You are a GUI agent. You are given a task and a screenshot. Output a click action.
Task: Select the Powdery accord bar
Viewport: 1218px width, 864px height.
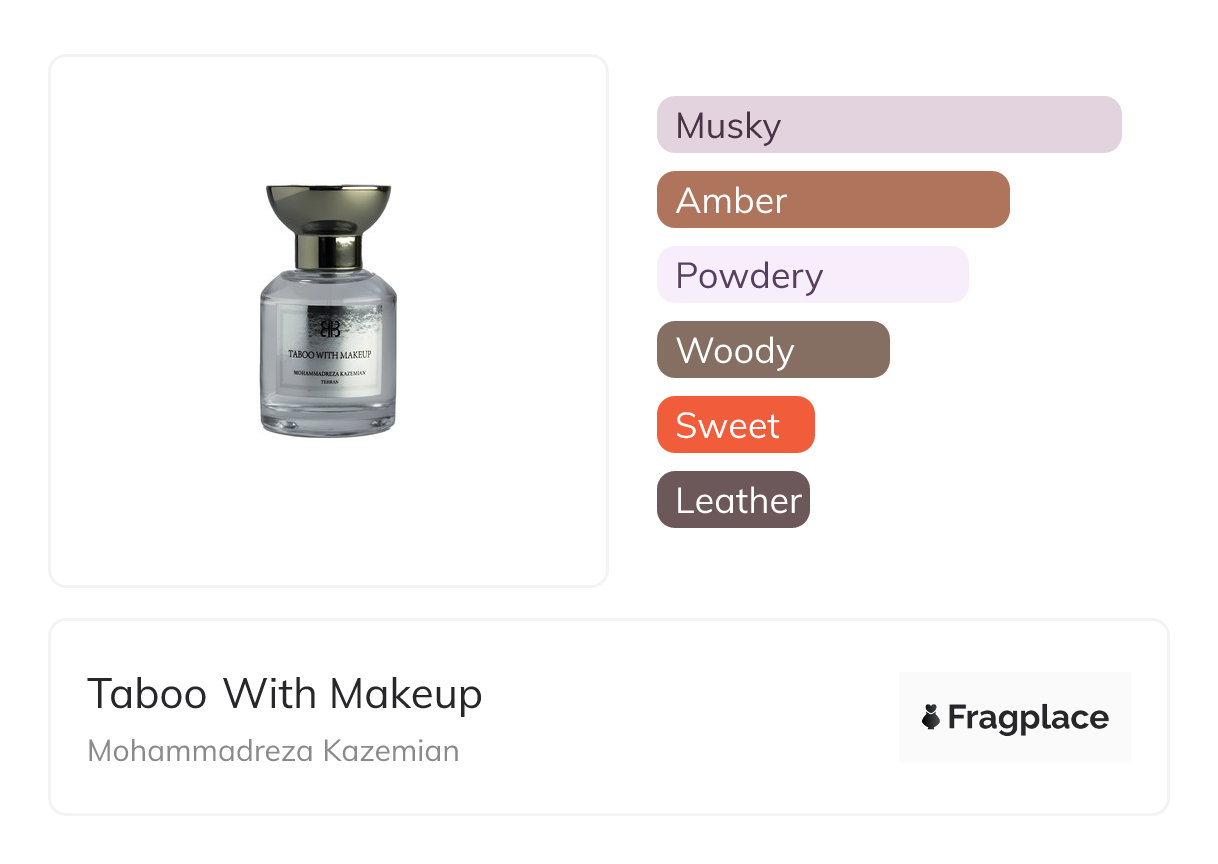coord(812,275)
